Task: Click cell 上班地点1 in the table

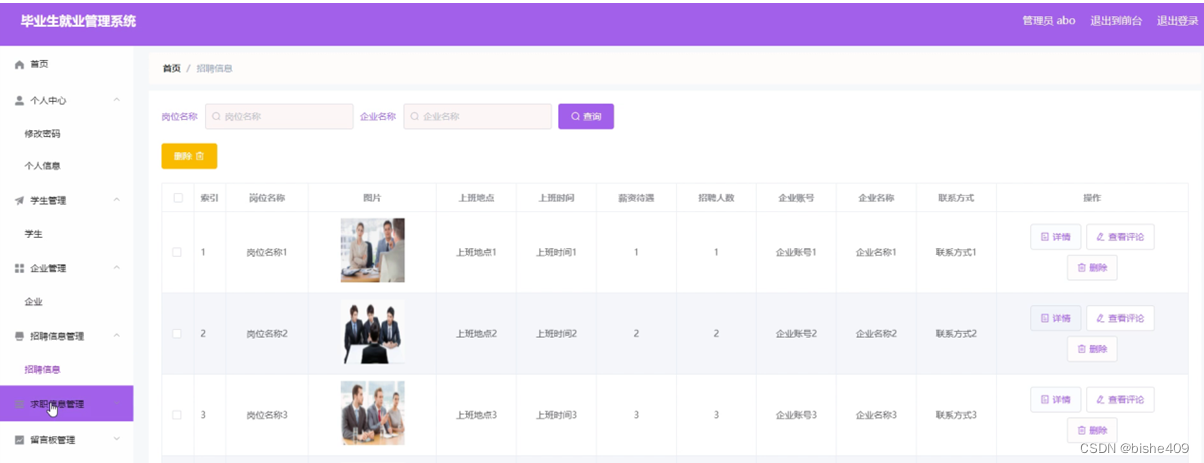Action: (x=476, y=252)
